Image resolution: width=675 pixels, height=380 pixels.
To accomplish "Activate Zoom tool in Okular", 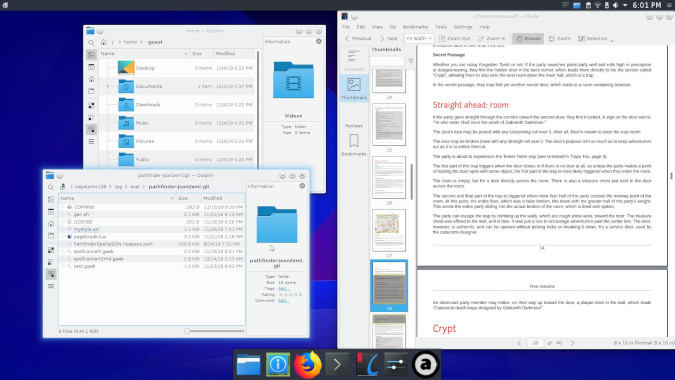I will (x=560, y=38).
